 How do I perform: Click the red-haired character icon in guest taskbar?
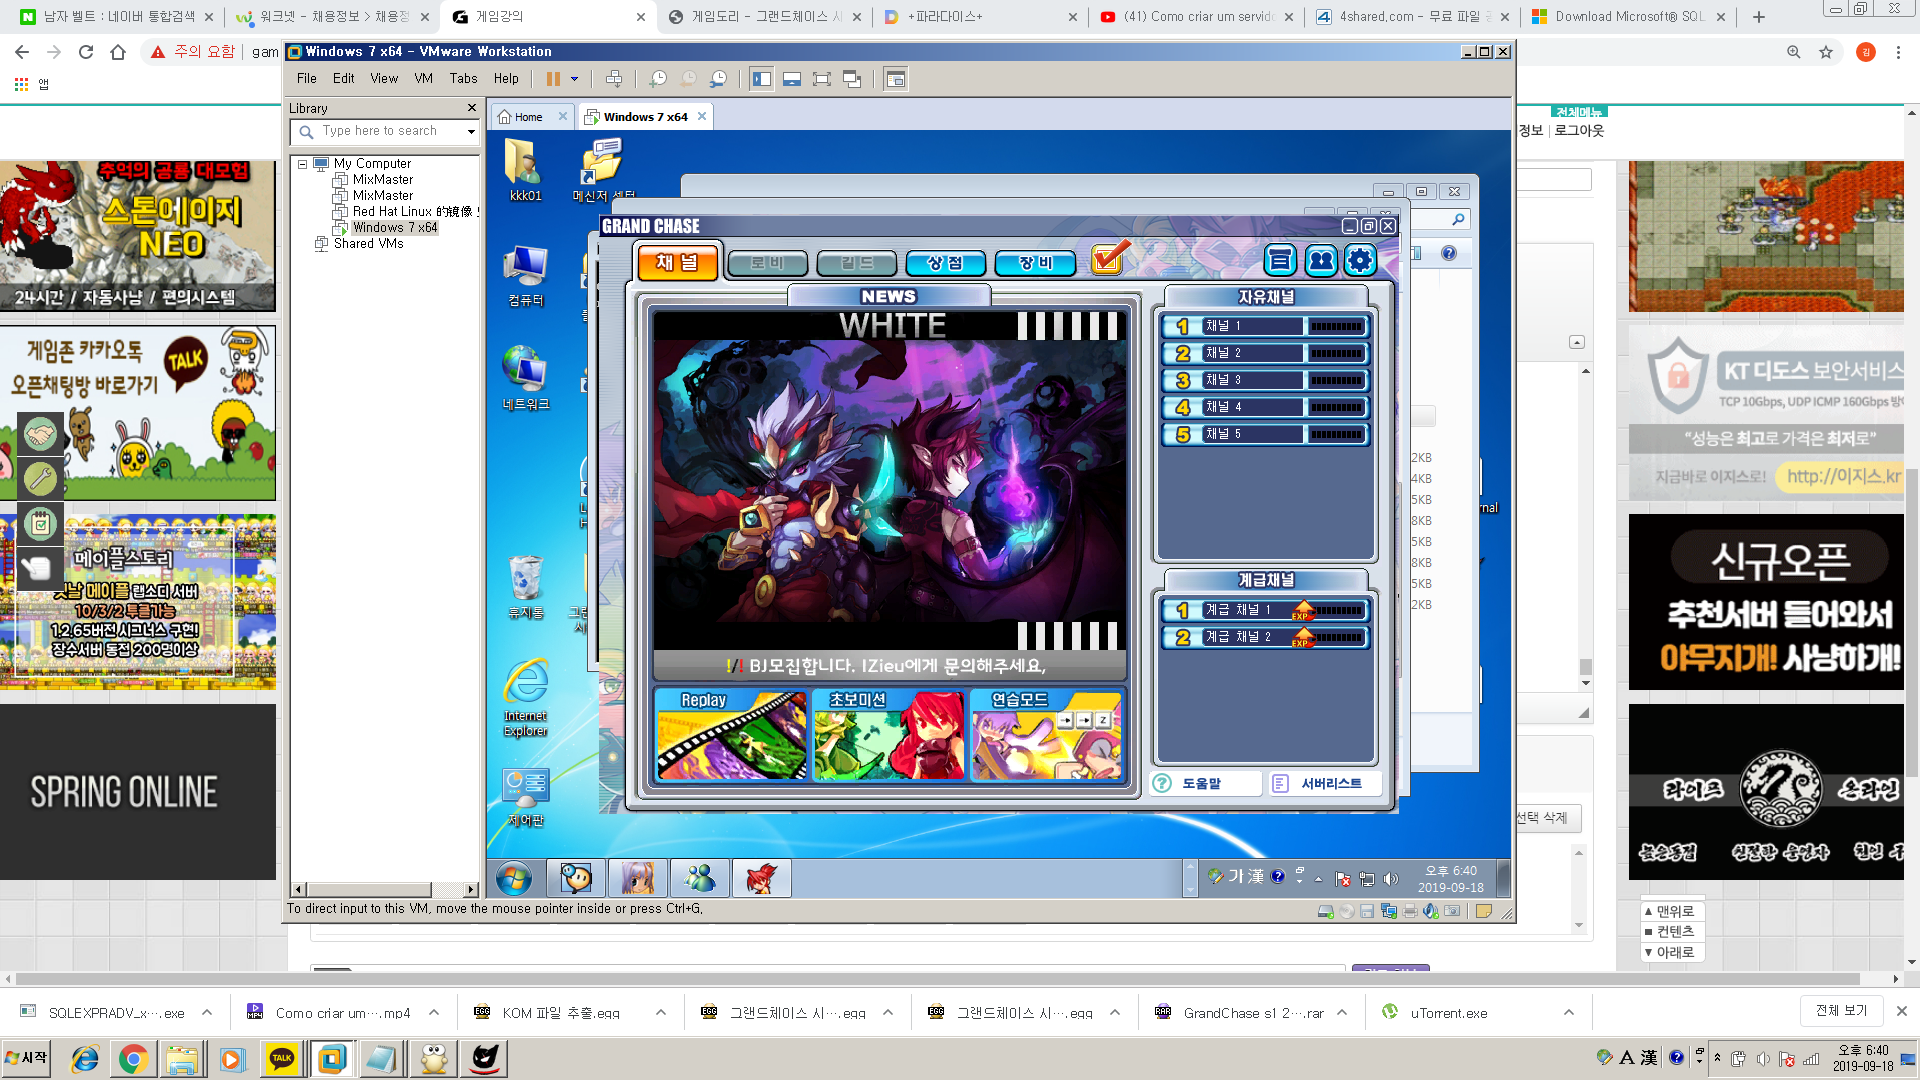coord(761,878)
